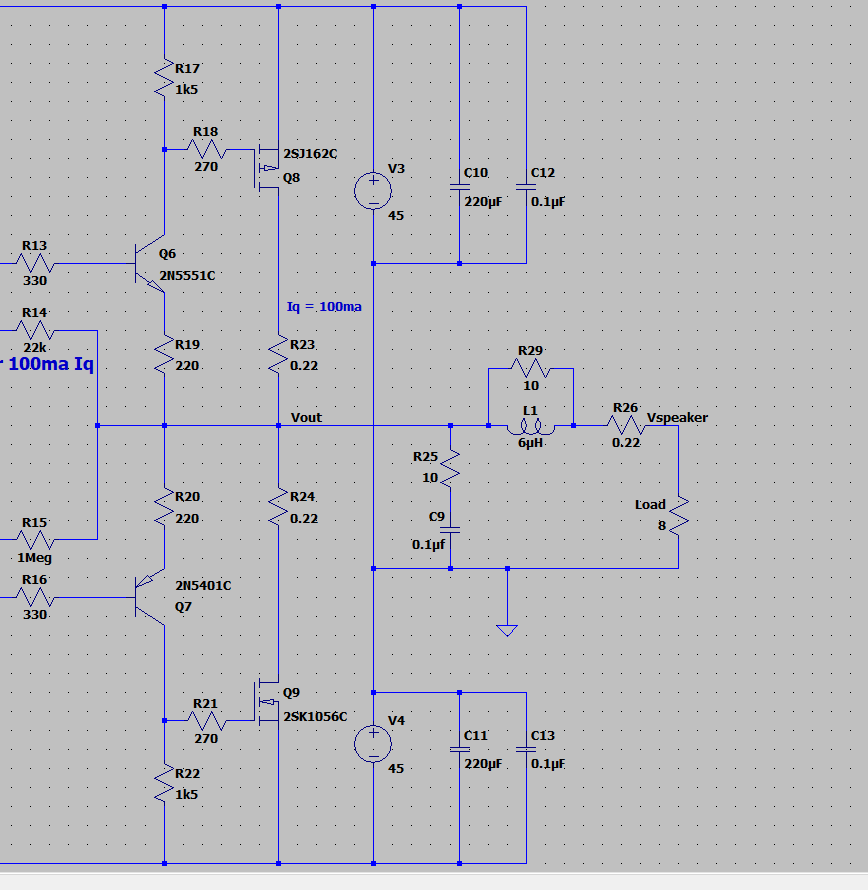868x890 pixels.
Task: Click the '6µH' inductor value
Action: (x=530, y=443)
